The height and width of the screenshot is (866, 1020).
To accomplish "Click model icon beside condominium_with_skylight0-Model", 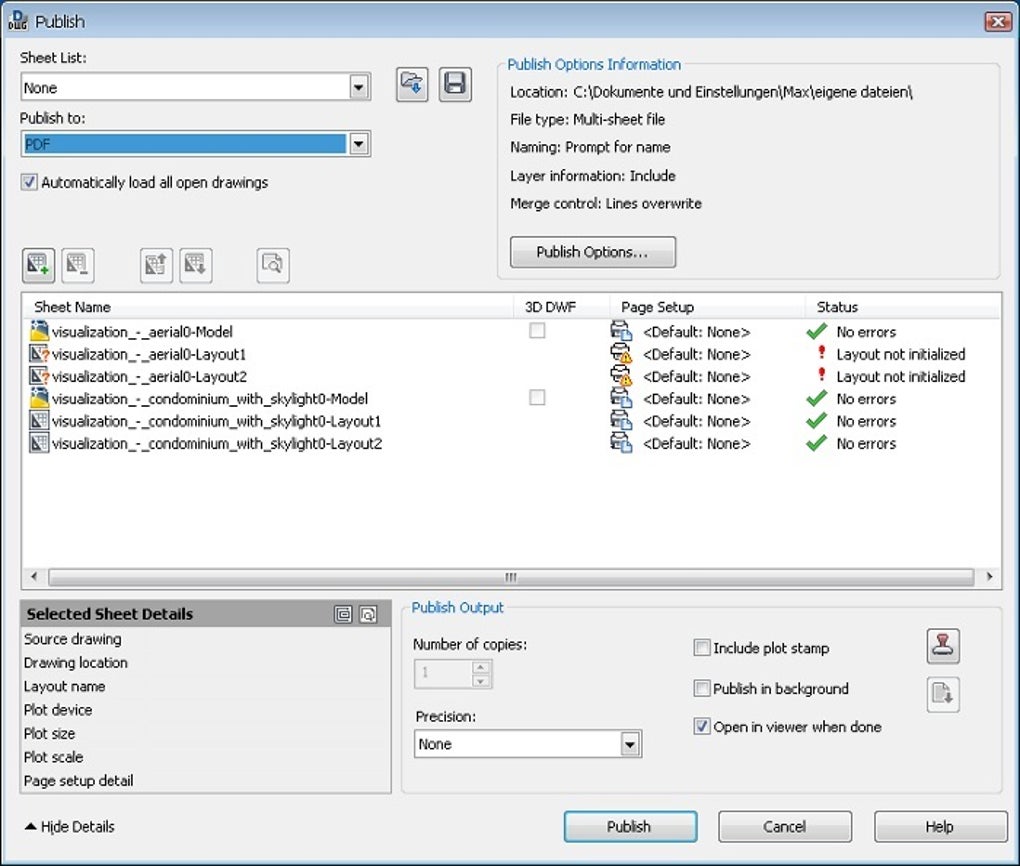I will pos(40,398).
